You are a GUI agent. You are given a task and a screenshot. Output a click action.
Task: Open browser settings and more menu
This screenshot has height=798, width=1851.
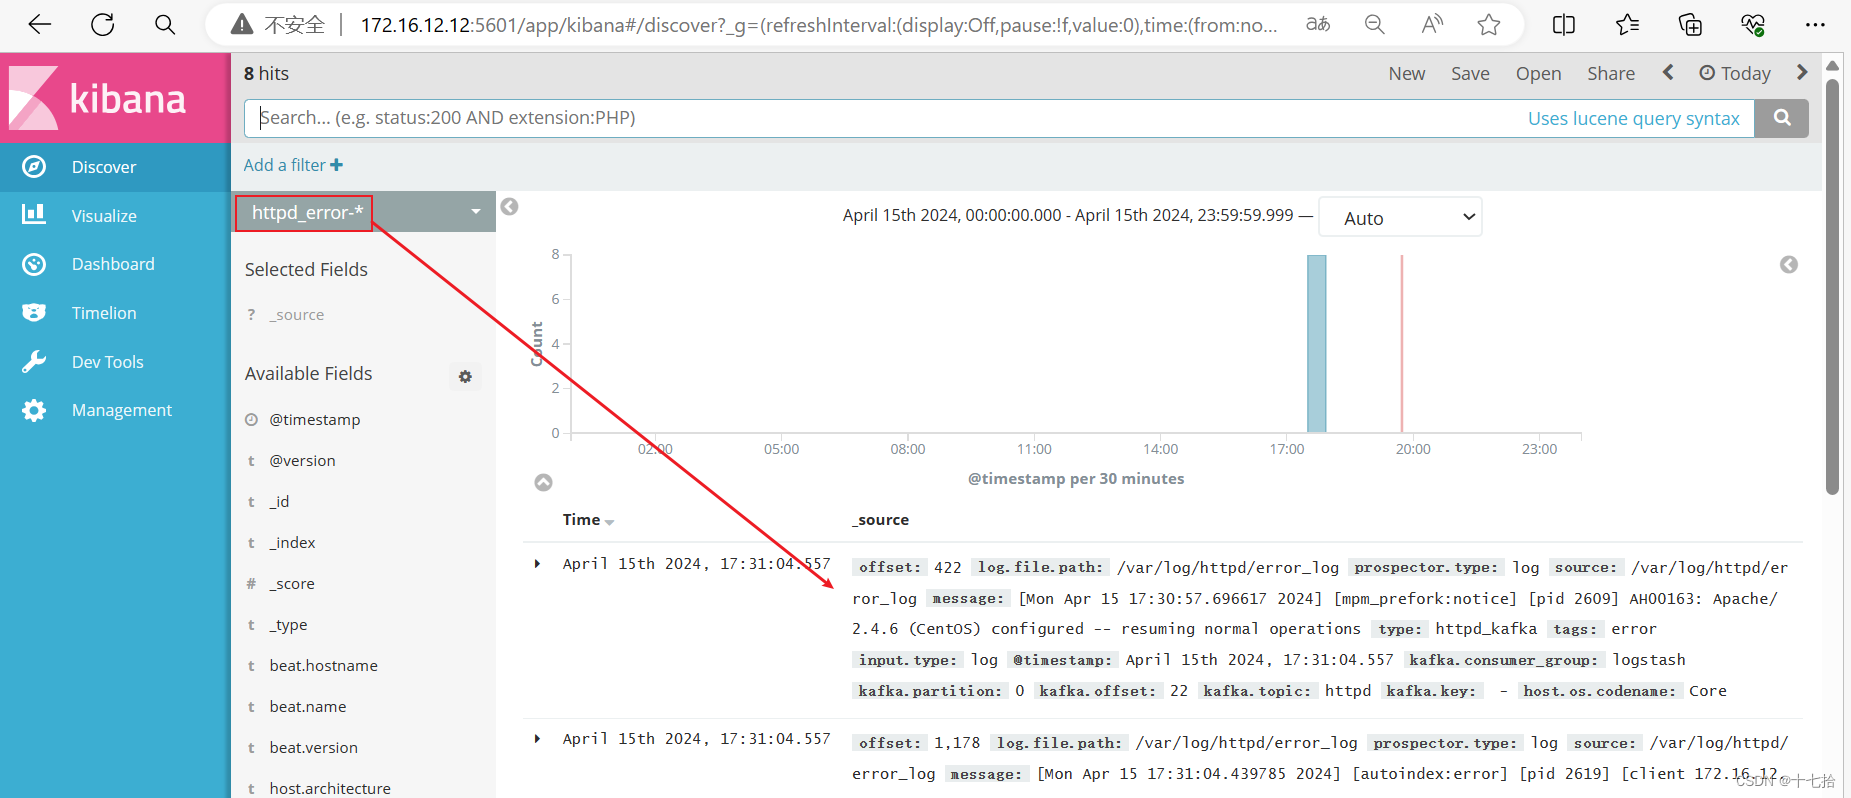(x=1816, y=24)
